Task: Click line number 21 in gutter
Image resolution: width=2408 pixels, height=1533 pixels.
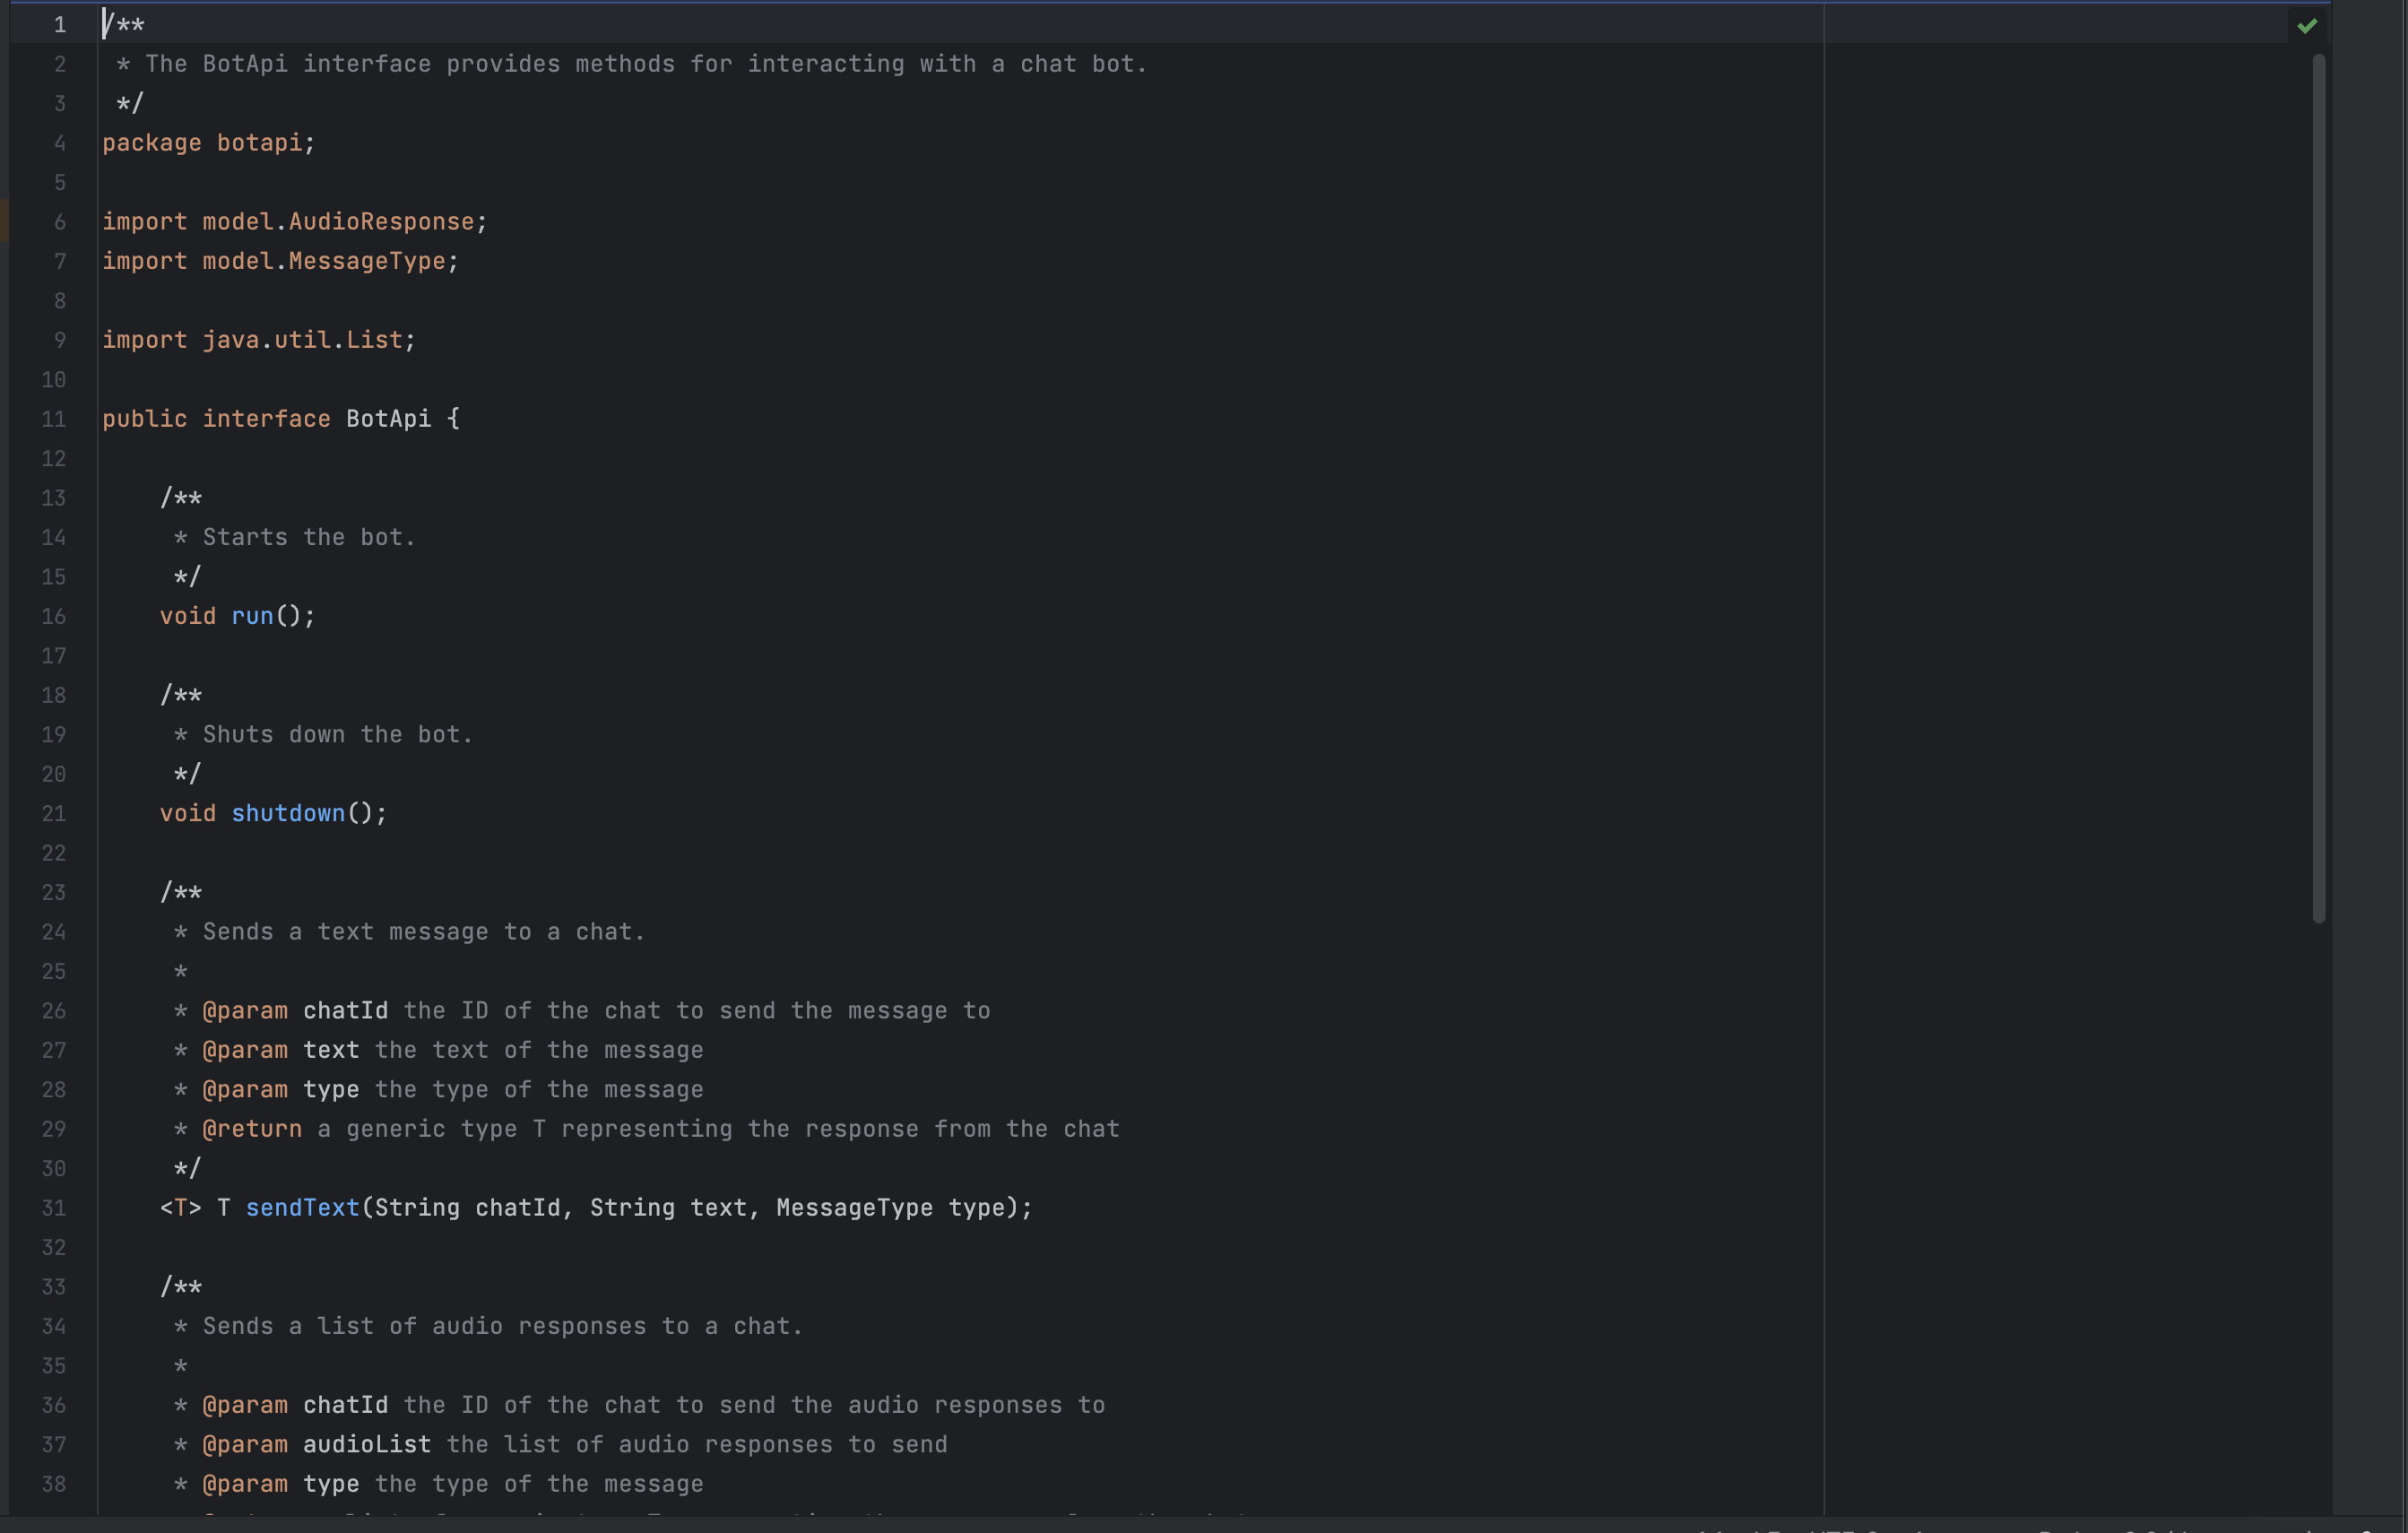Action: pos(54,813)
